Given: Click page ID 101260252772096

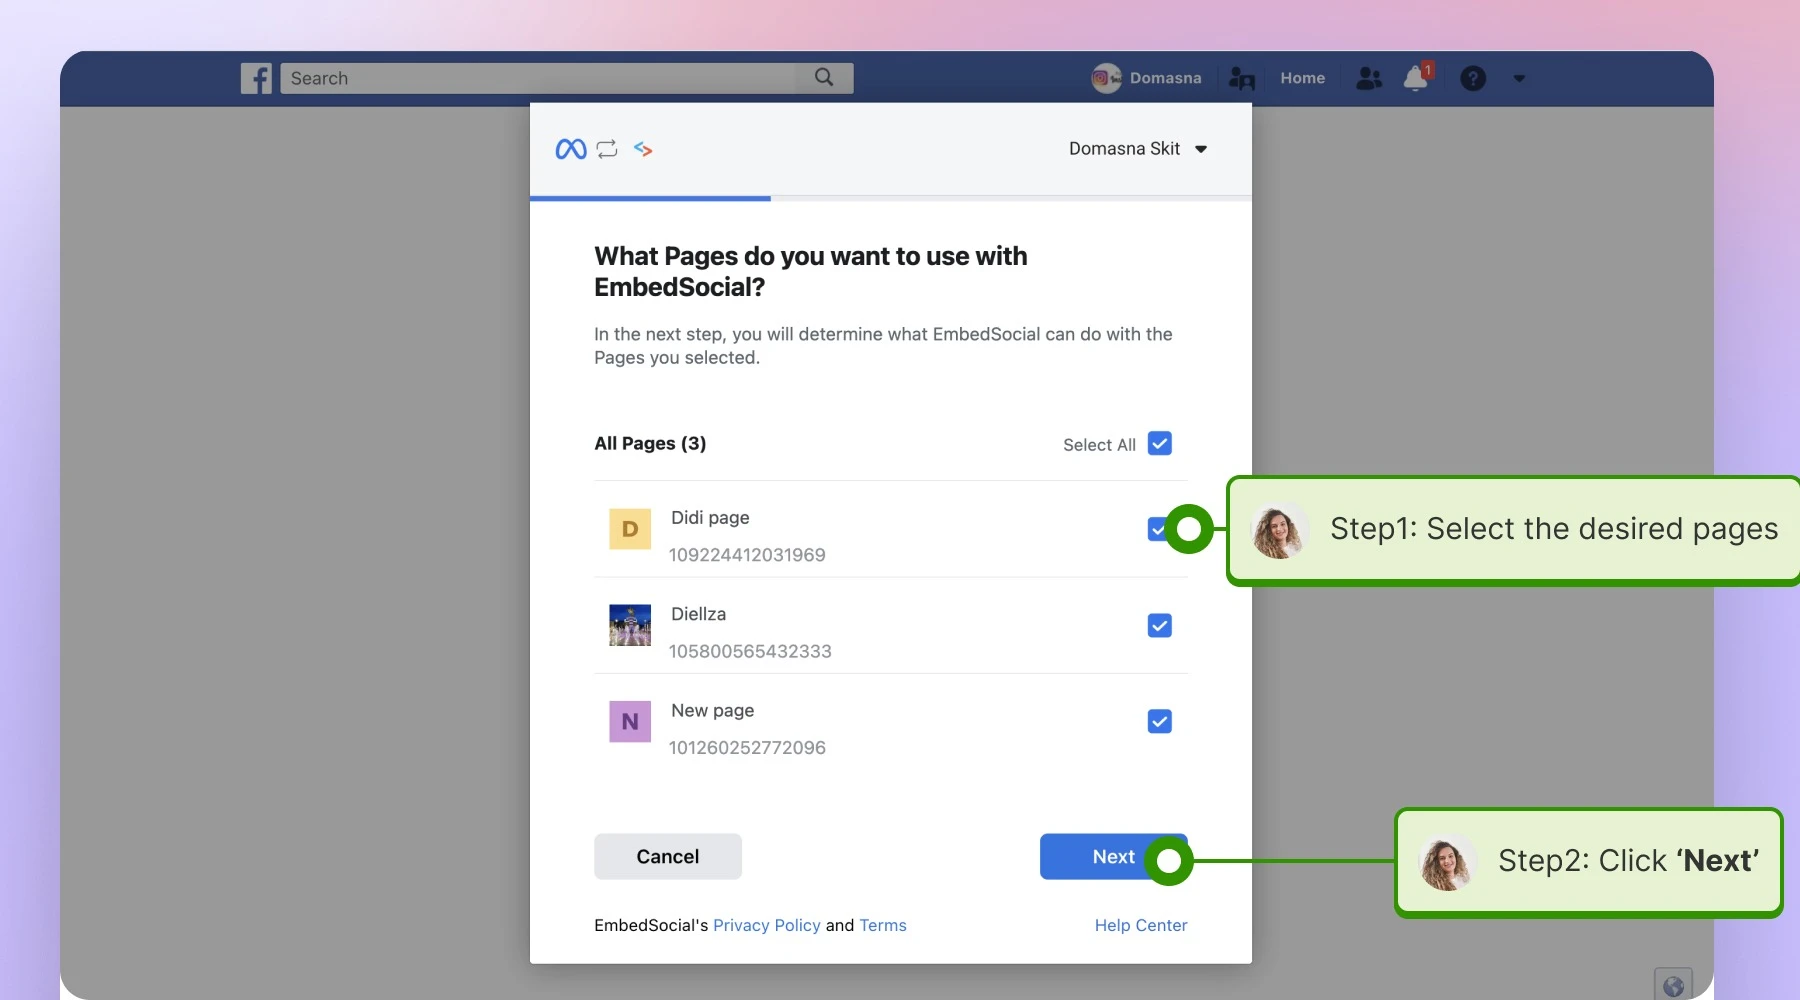Looking at the screenshot, I should coord(747,747).
